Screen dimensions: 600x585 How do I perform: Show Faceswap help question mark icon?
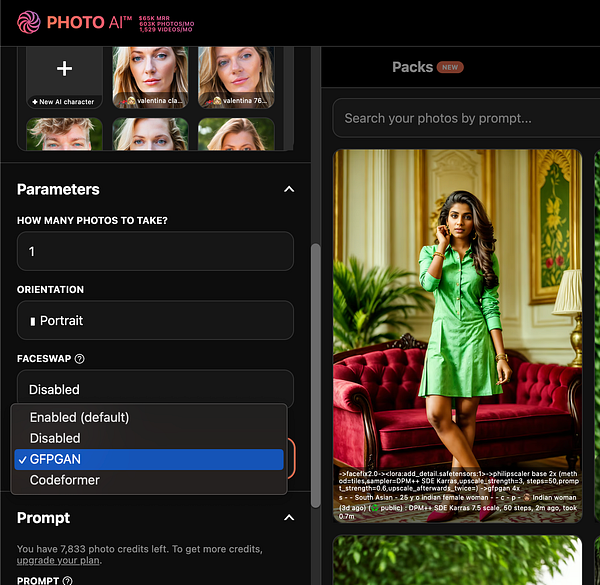click(80, 359)
